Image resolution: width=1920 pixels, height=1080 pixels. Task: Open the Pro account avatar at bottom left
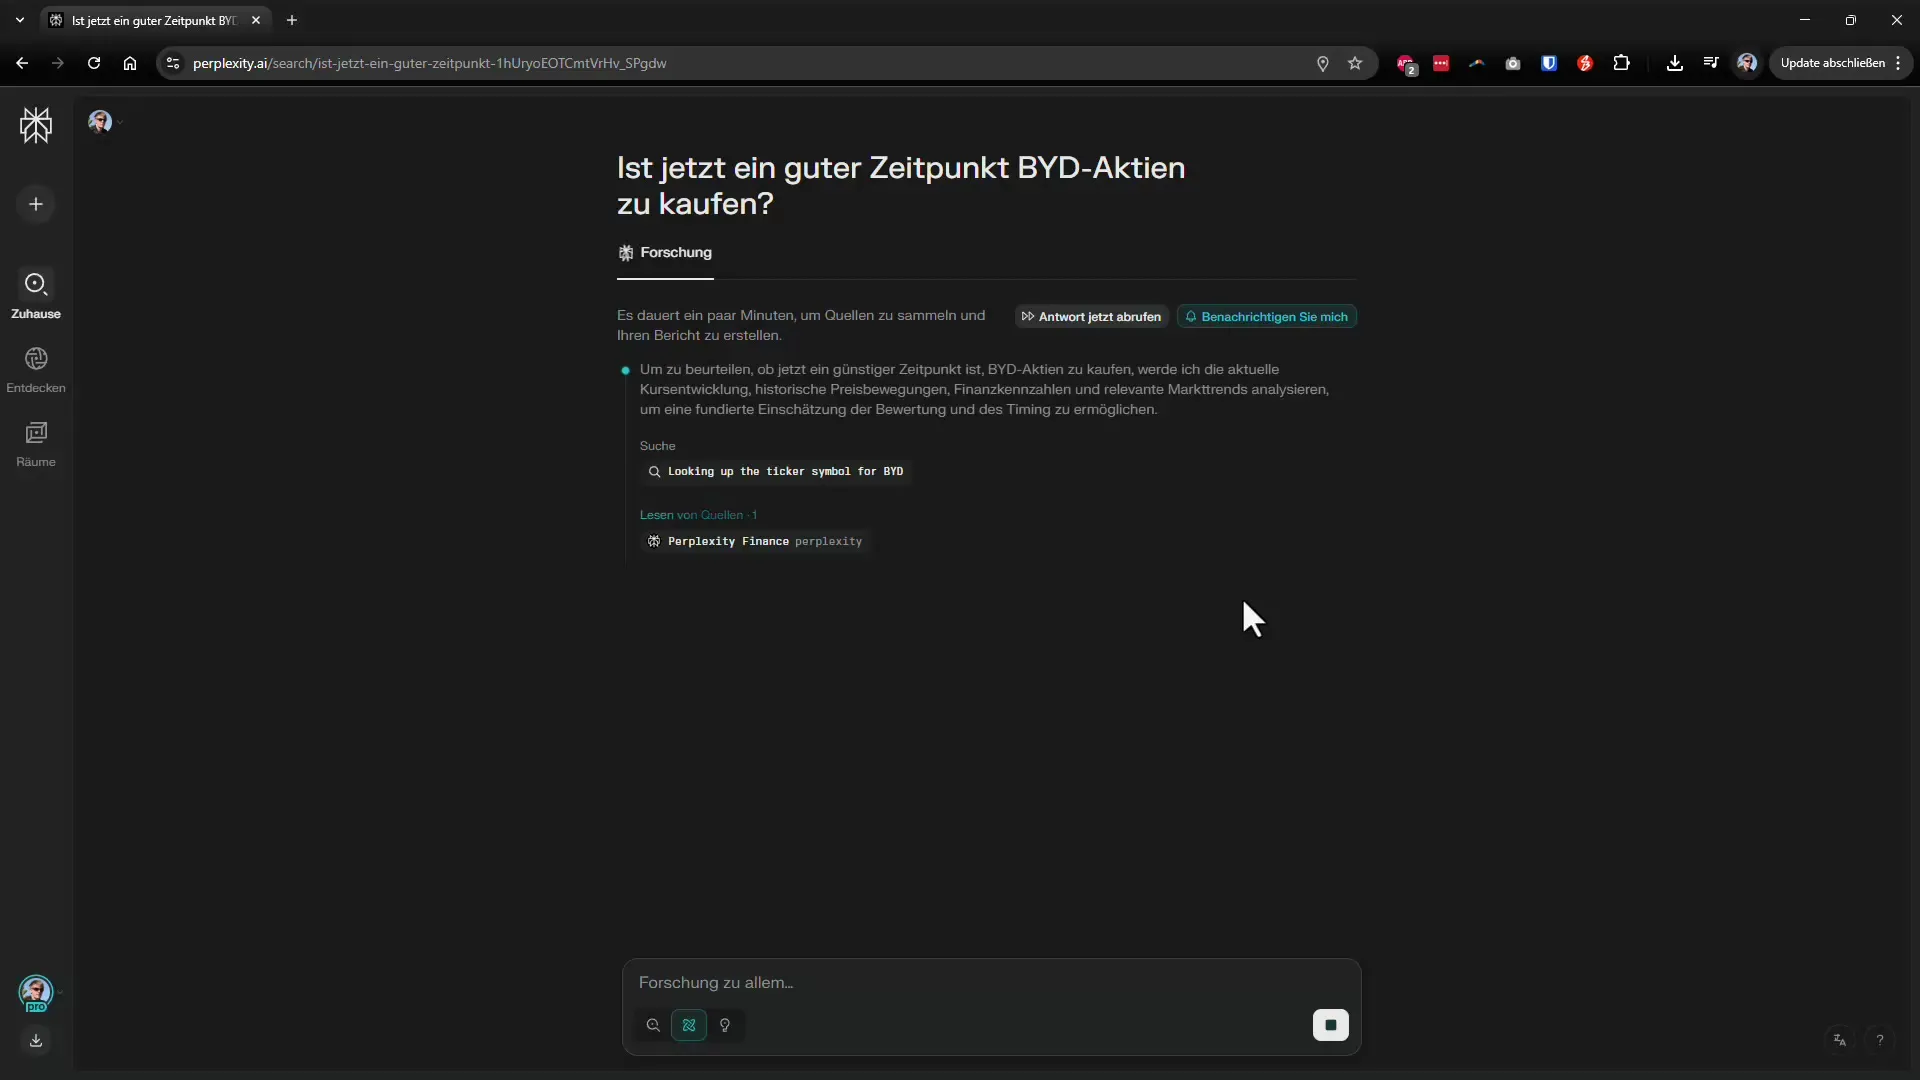pos(36,993)
